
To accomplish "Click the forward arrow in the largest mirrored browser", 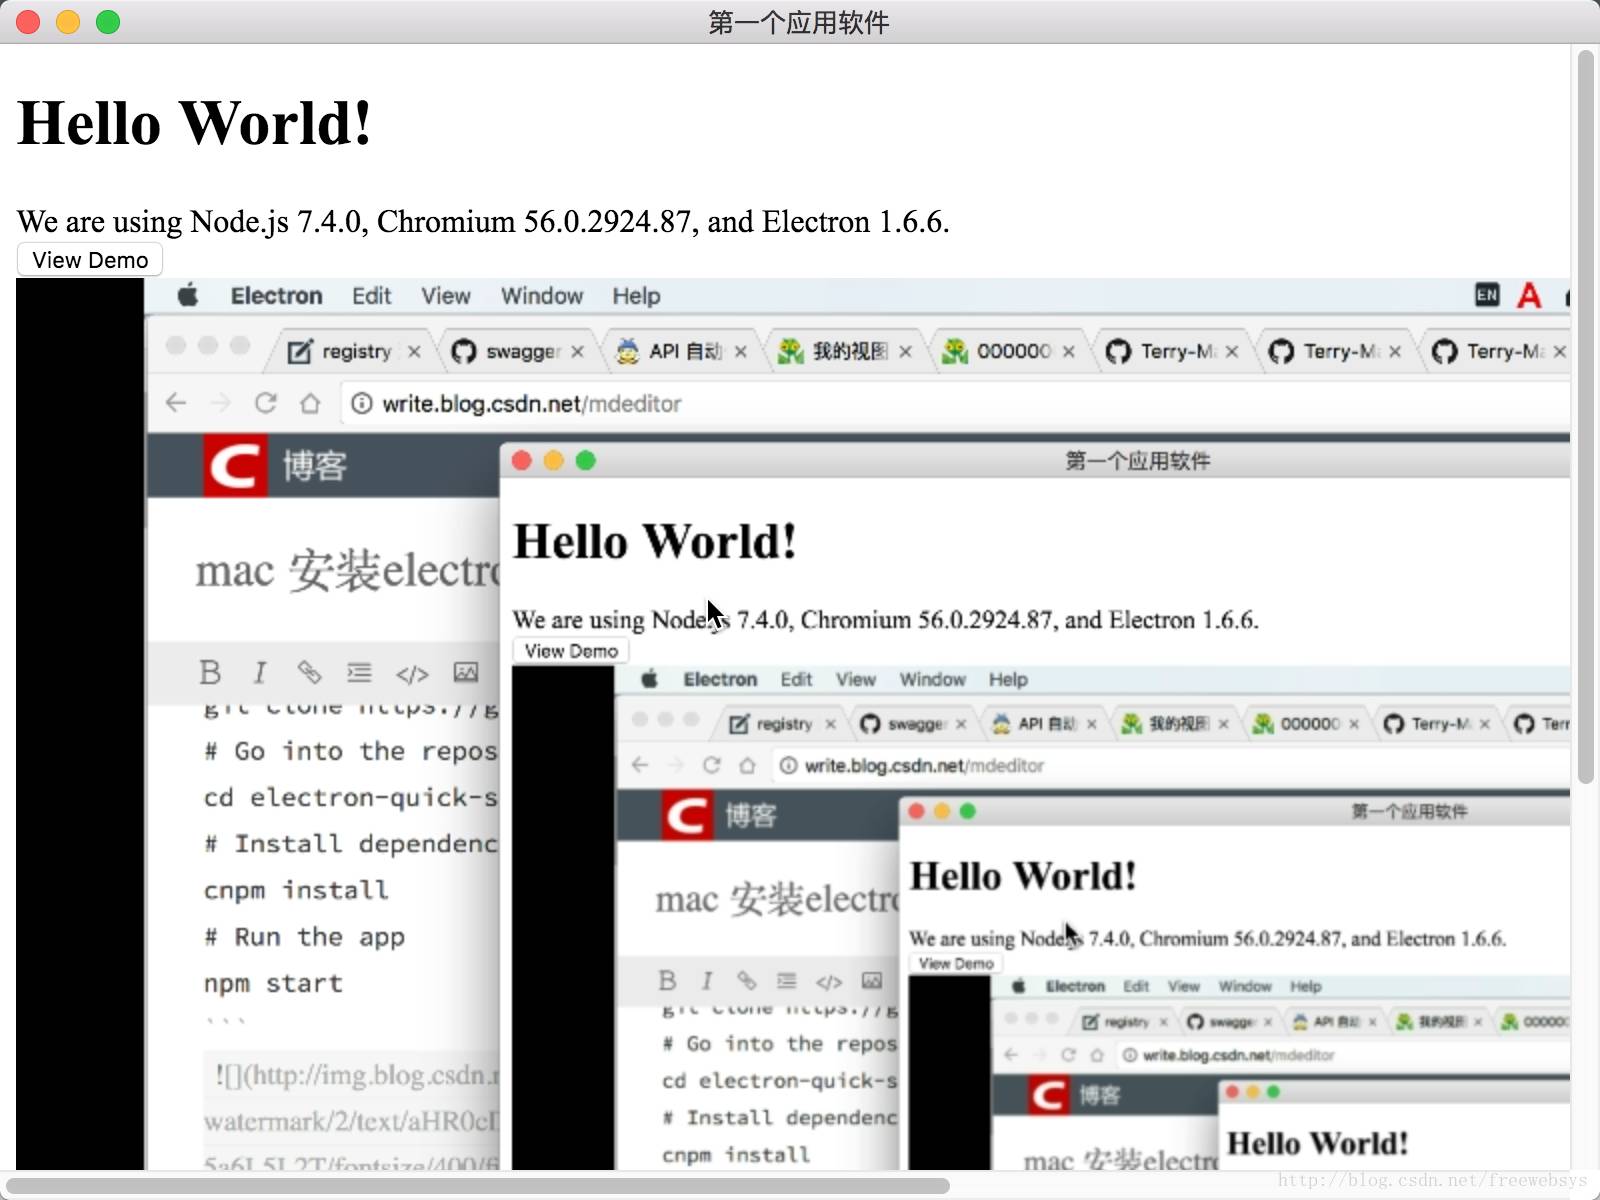I will [221, 403].
